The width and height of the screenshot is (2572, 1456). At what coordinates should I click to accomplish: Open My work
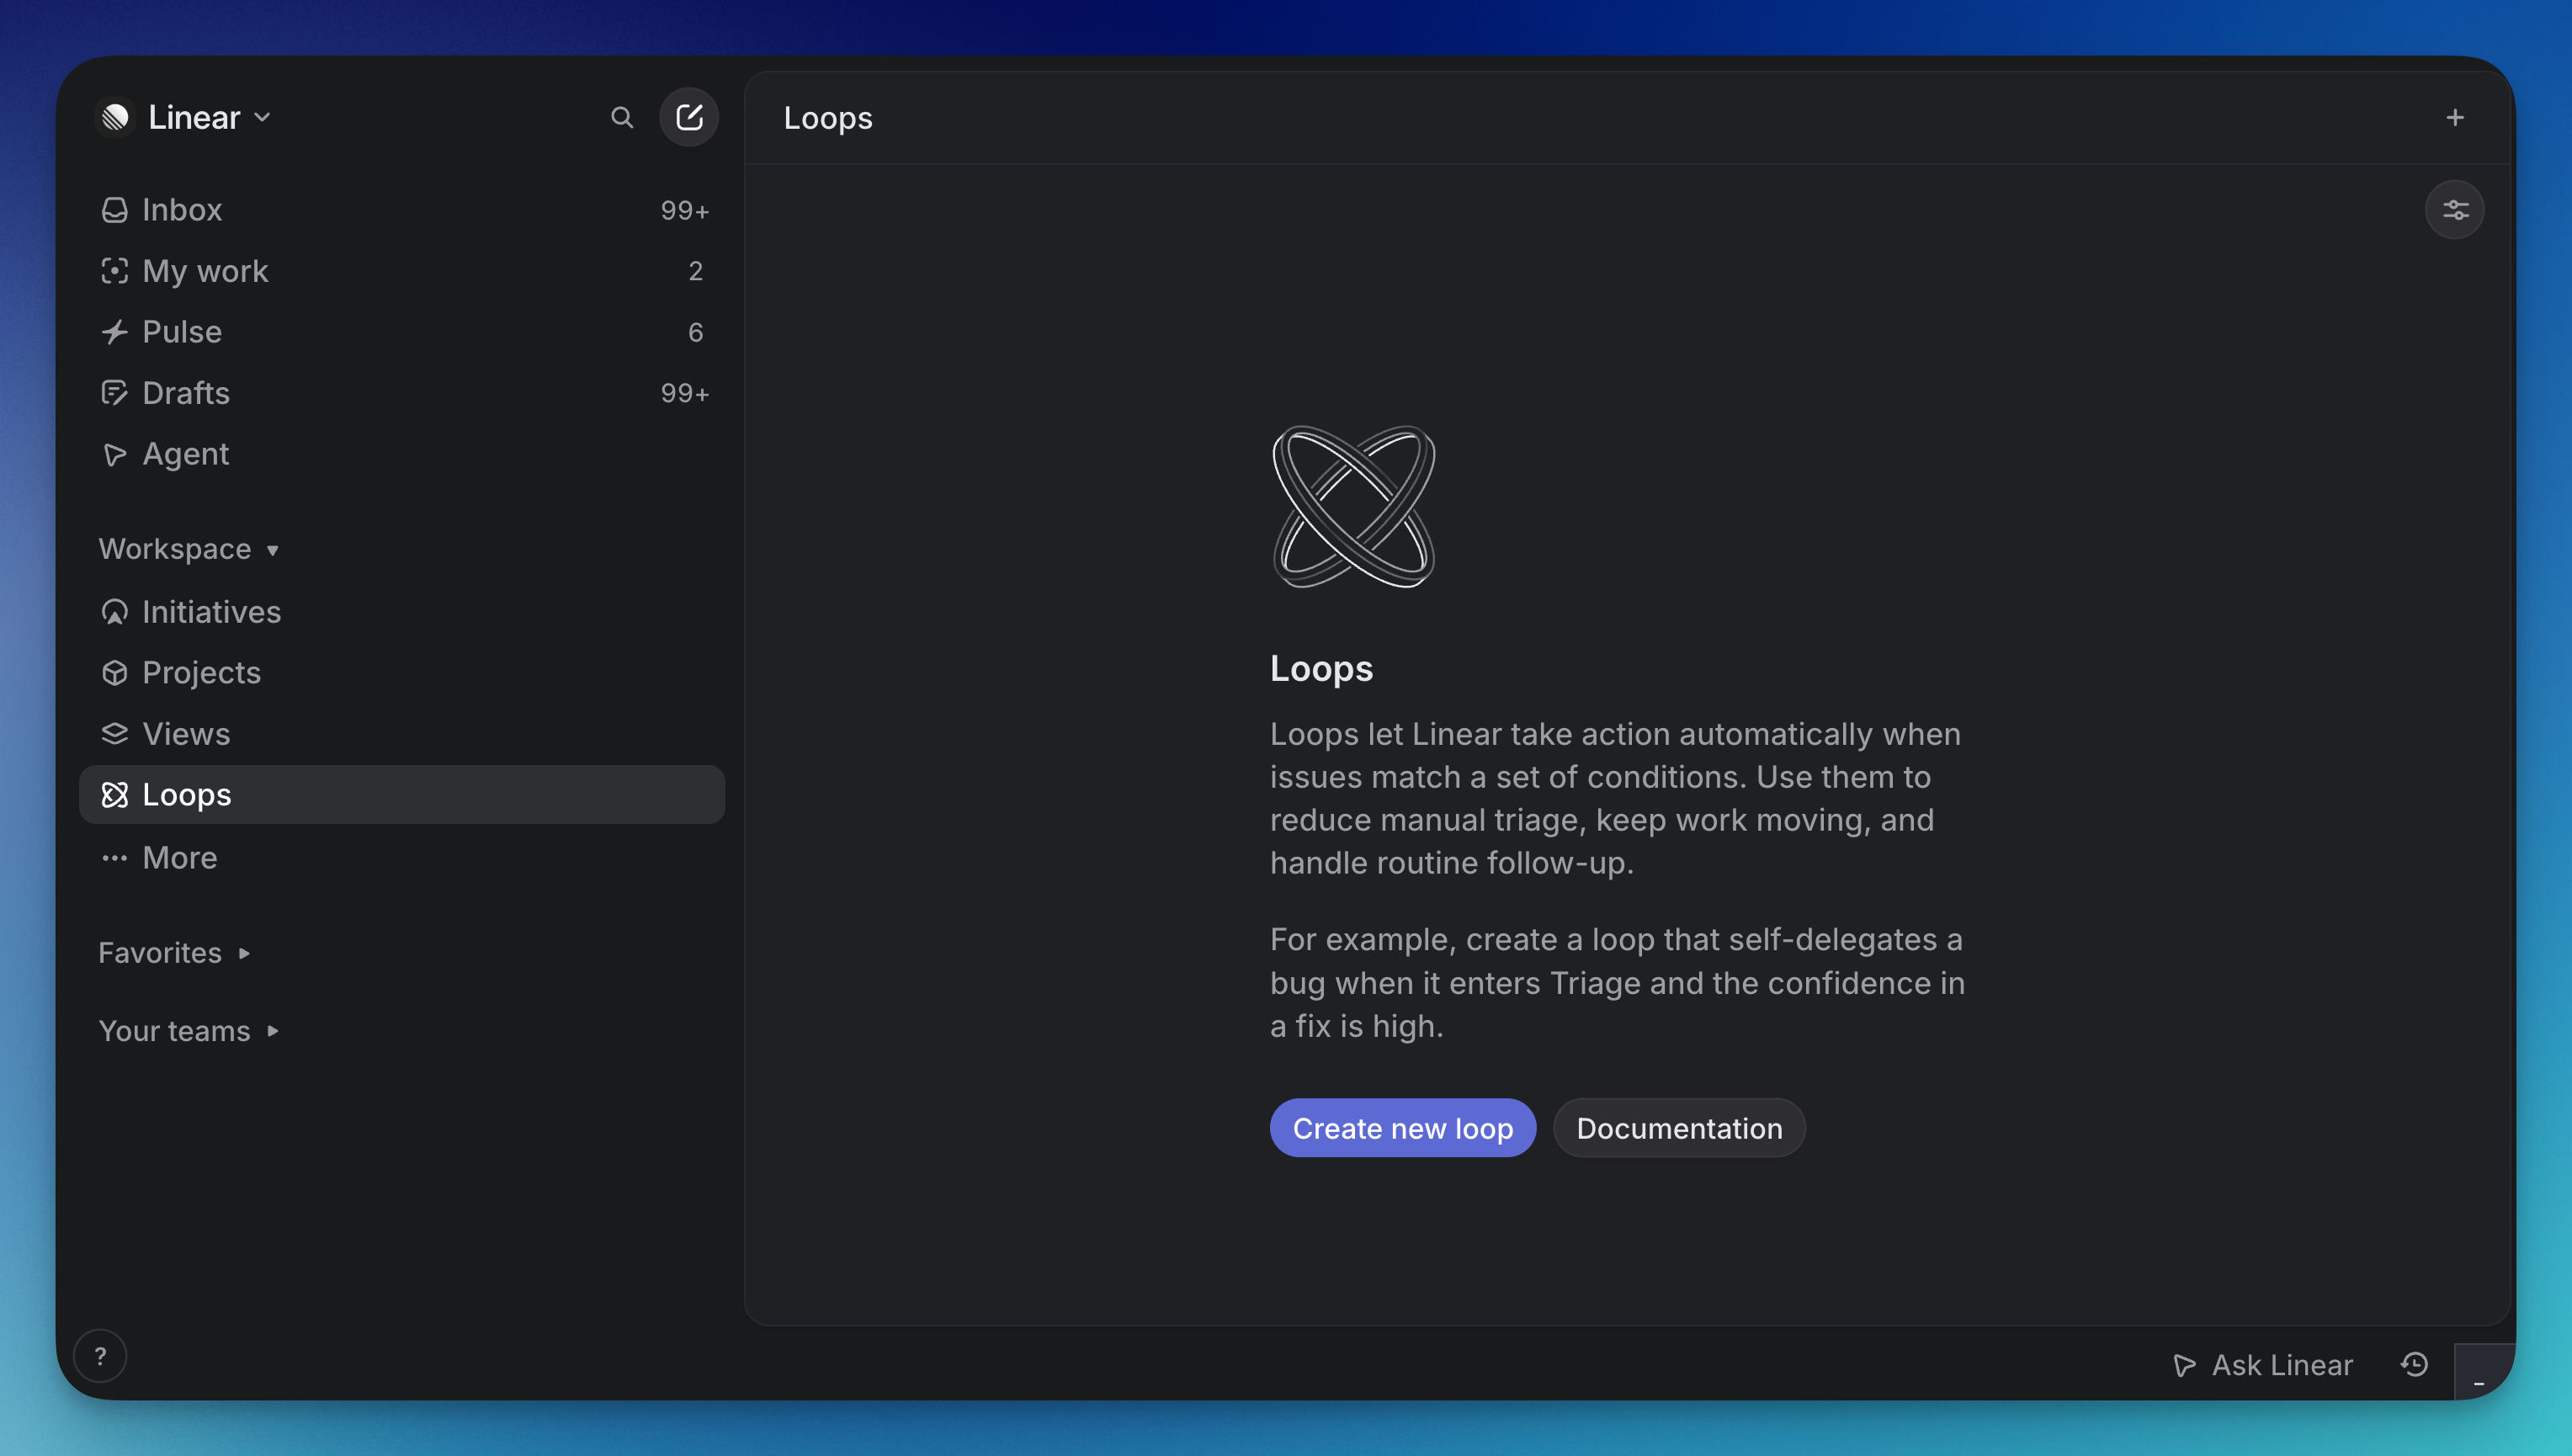click(x=402, y=271)
